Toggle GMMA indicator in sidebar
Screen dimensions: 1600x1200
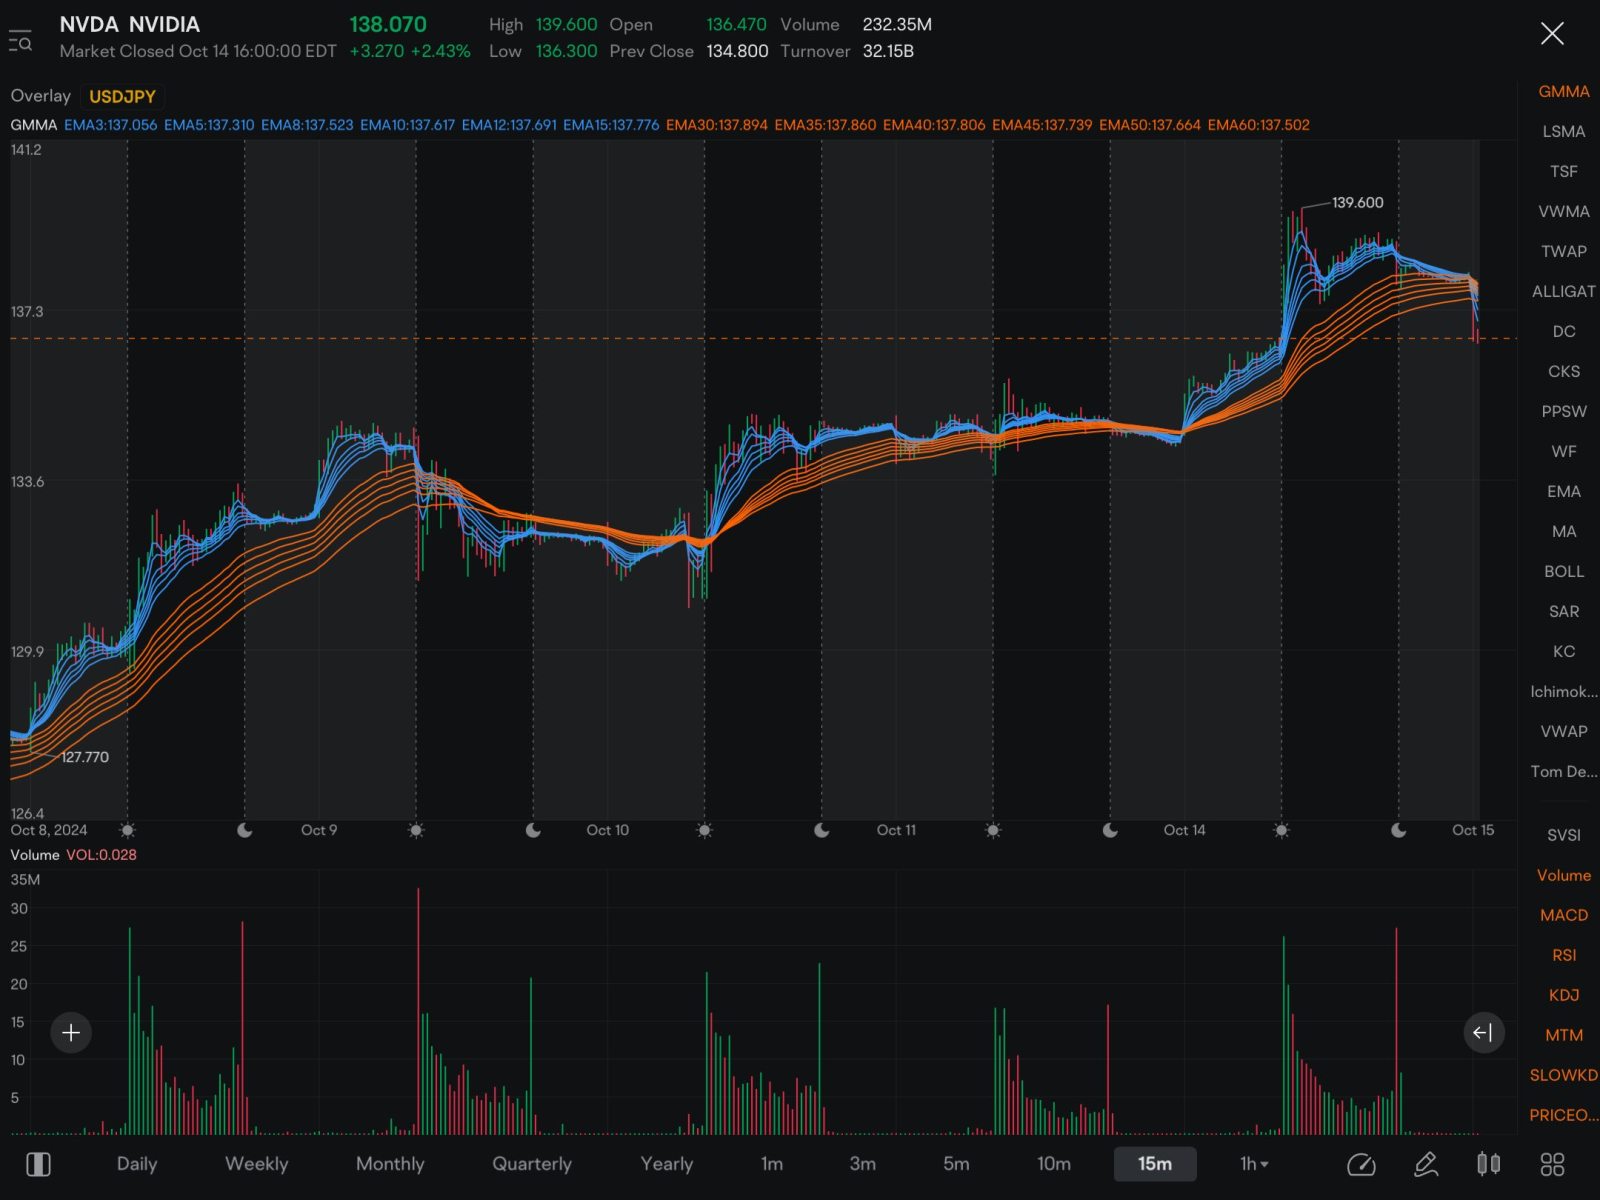click(1563, 92)
